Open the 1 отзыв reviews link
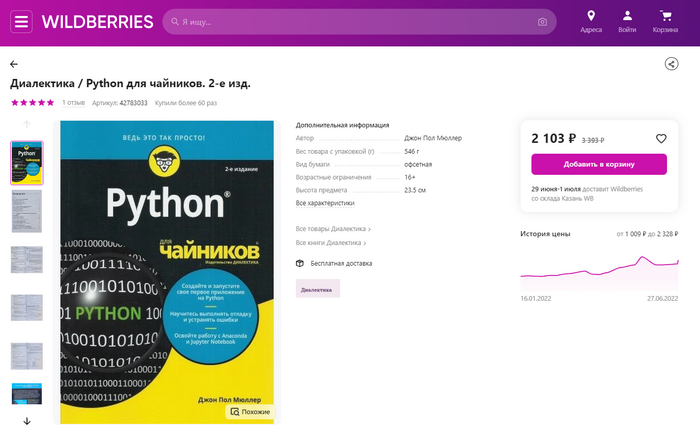 pos(73,102)
